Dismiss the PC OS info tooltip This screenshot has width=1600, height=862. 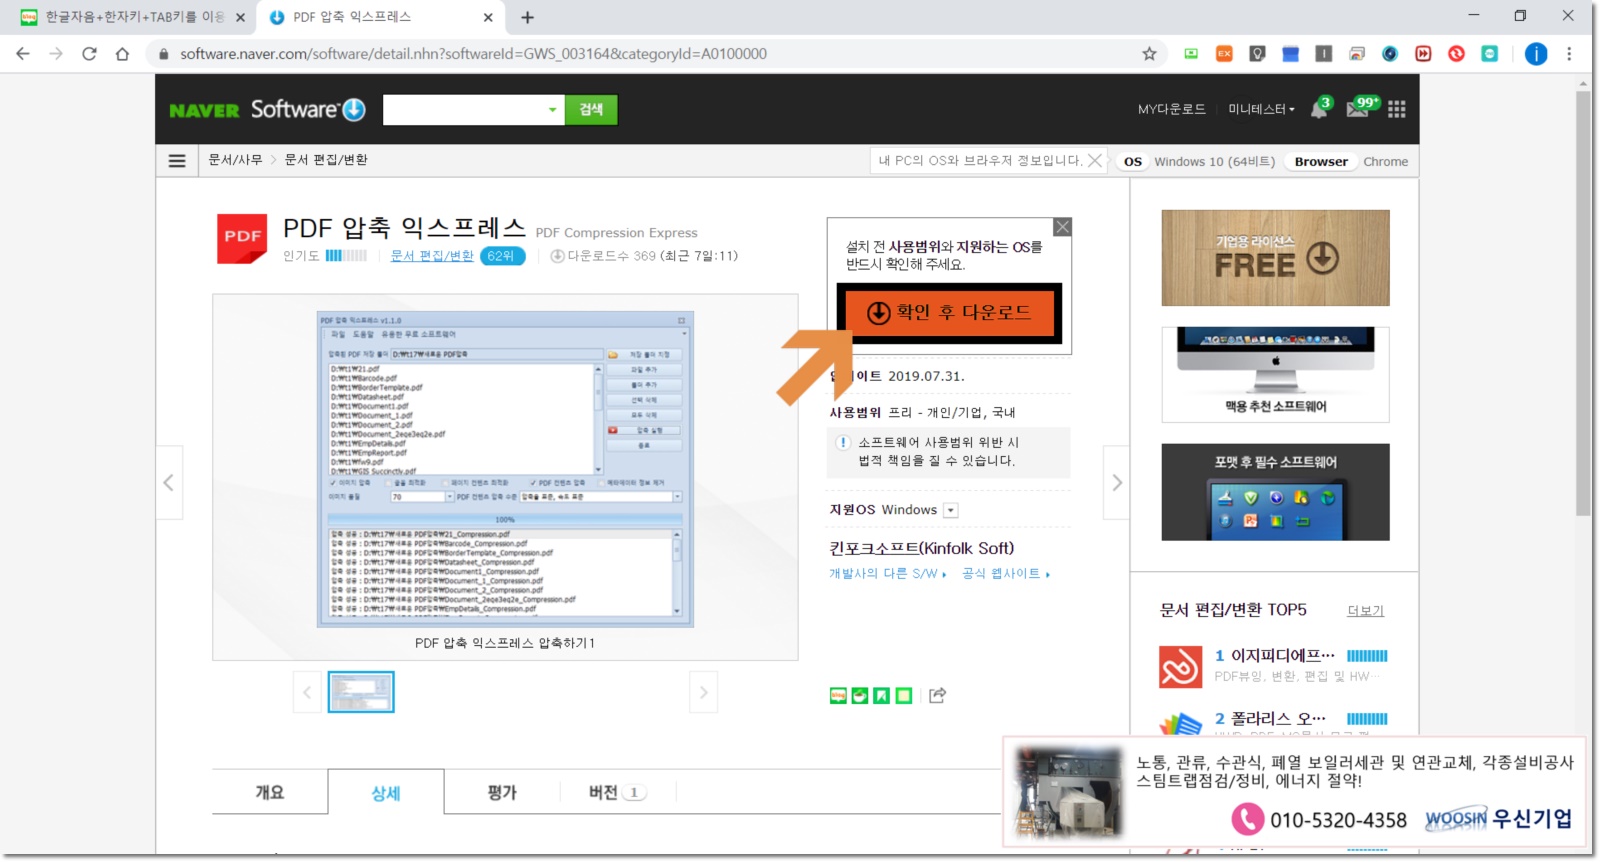click(1095, 160)
